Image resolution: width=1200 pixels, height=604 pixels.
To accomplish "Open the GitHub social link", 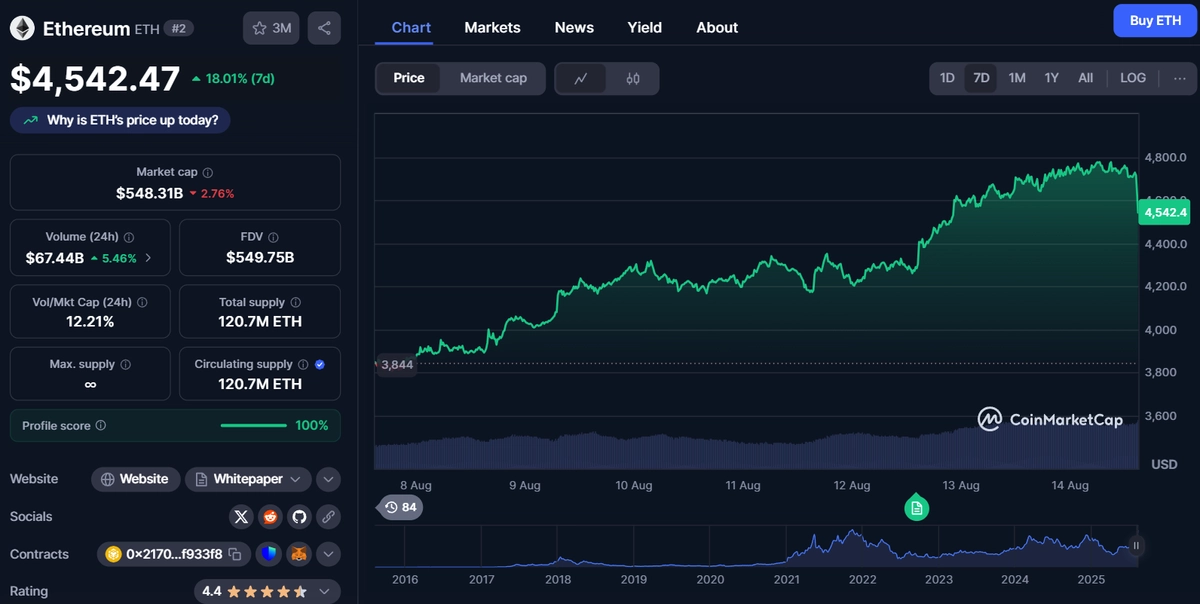I will (x=298, y=517).
